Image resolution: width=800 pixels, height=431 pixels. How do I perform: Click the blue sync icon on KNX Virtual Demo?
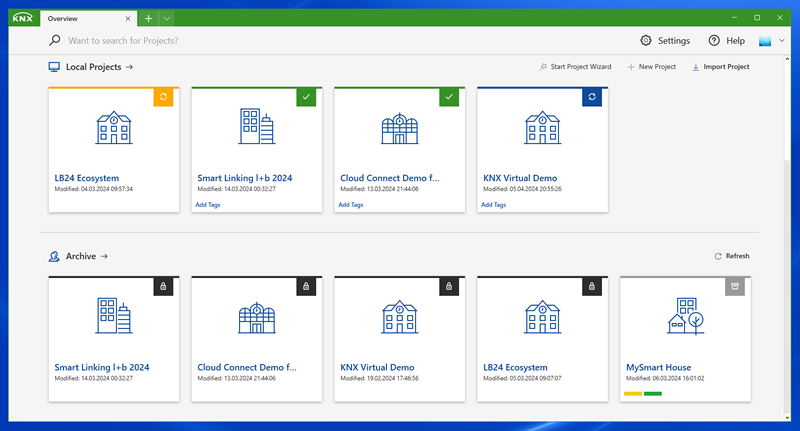(593, 97)
